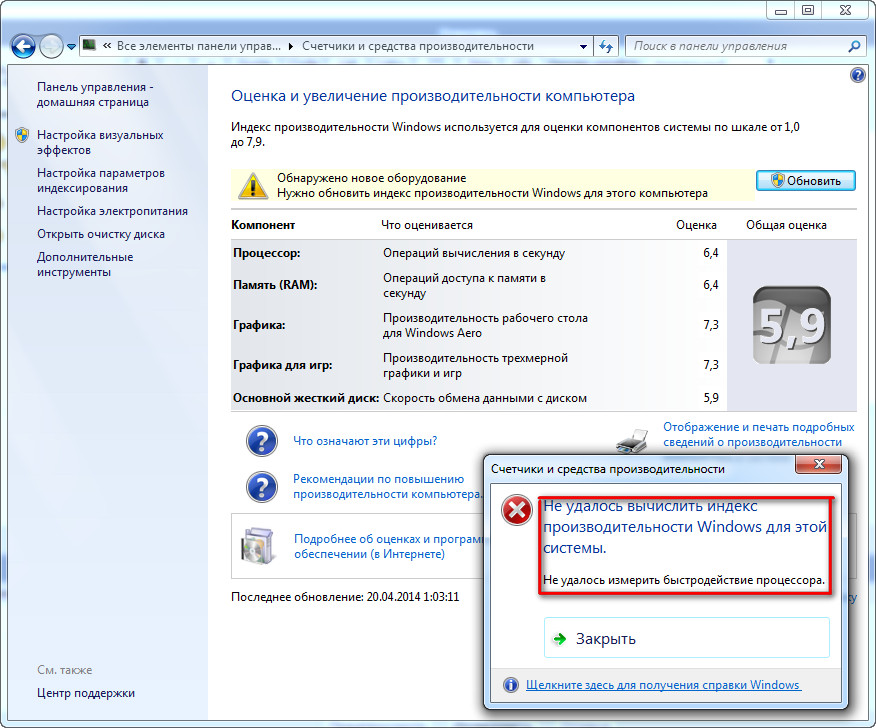Image resolution: width=876 pixels, height=728 pixels.
Task: Open 'Щелкните здесь для получения справки Windows'
Action: [663, 685]
